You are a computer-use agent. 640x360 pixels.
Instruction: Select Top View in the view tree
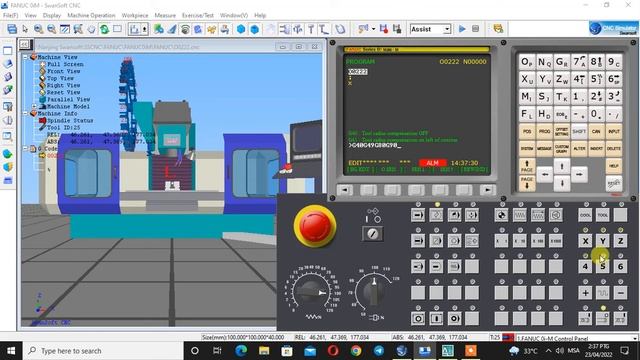(x=60, y=78)
